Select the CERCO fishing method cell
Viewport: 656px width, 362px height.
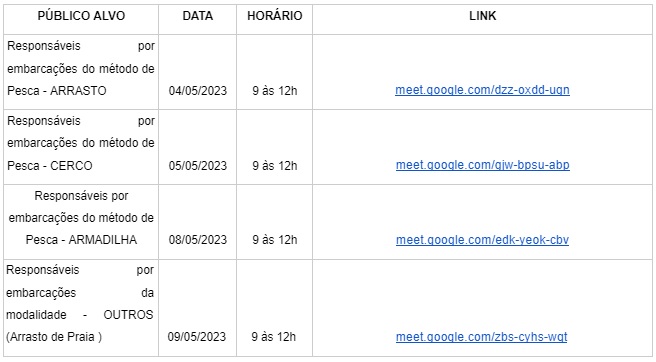(81, 147)
